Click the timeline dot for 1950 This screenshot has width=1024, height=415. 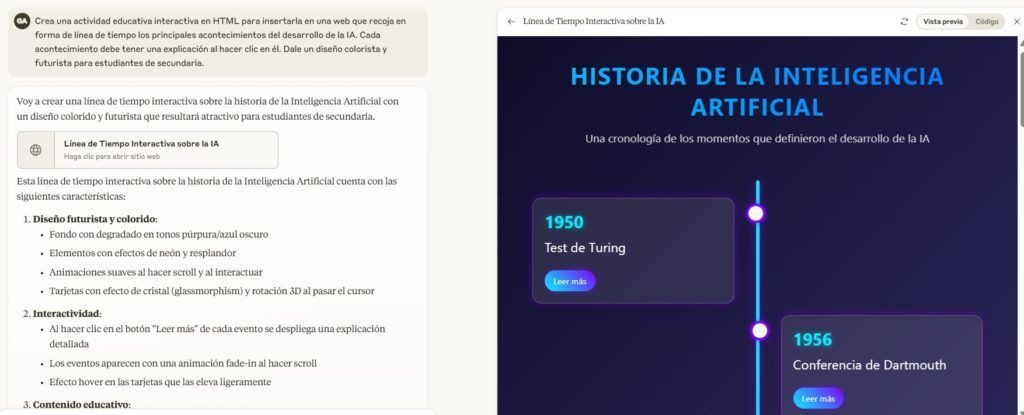click(x=756, y=213)
